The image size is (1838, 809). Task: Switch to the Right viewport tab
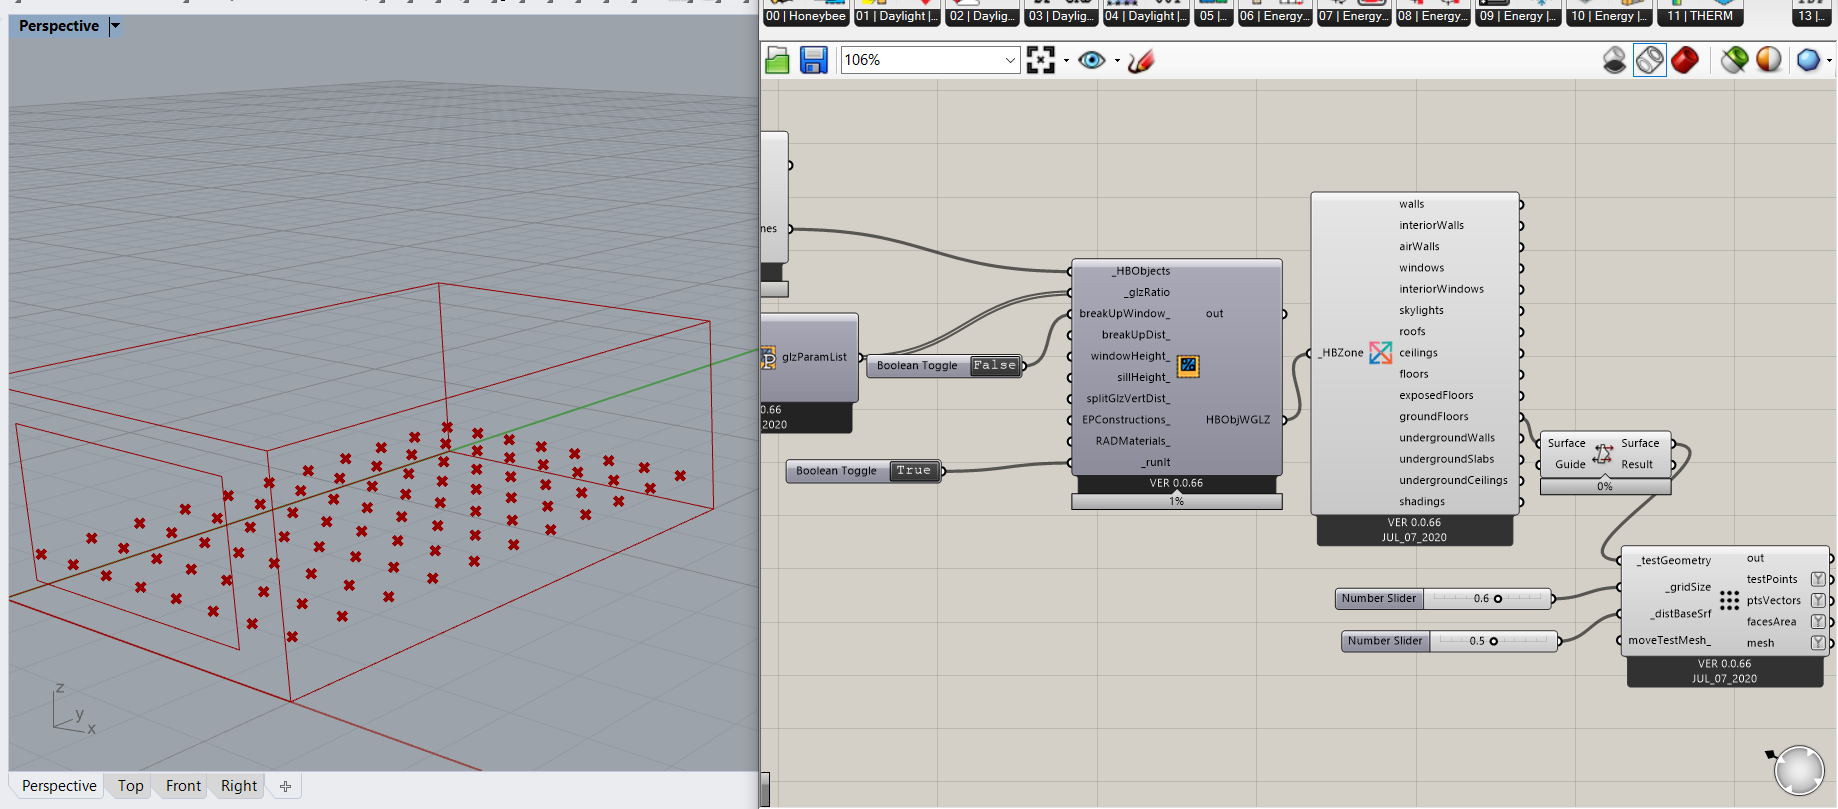pos(239,786)
